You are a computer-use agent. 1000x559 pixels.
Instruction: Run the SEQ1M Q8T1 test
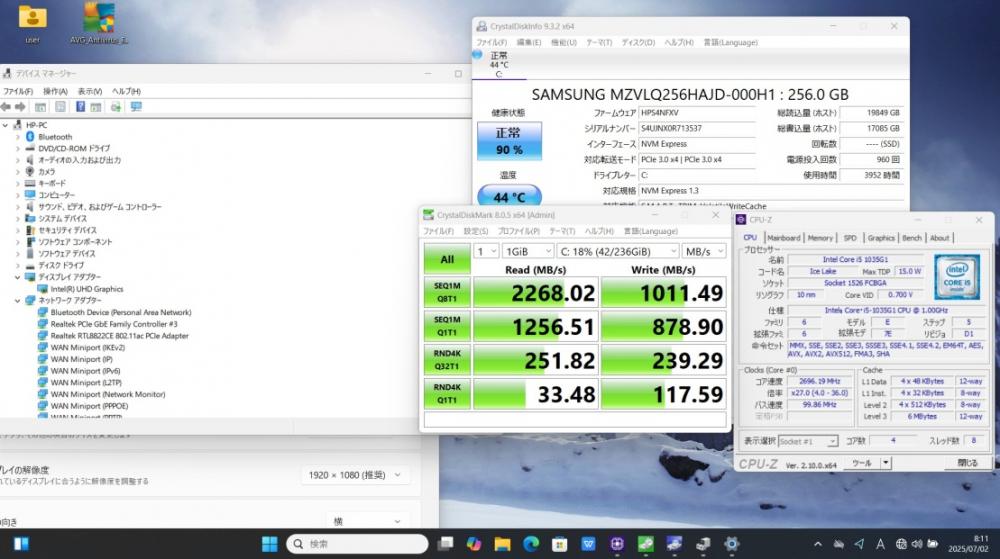pyautogui.click(x=447, y=293)
